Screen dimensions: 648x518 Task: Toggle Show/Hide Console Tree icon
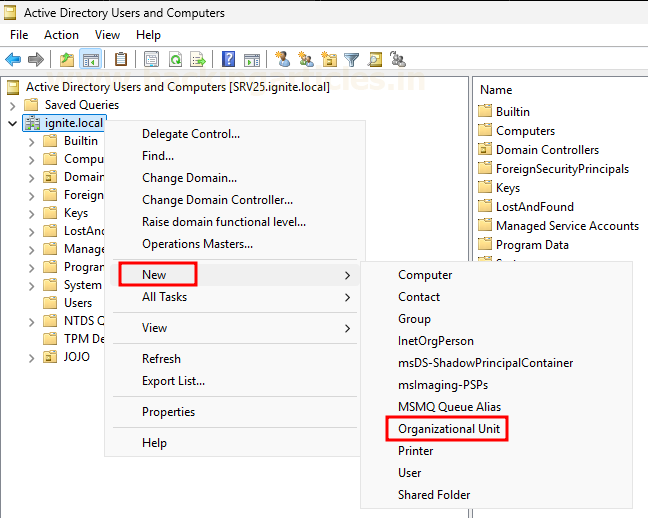point(90,60)
